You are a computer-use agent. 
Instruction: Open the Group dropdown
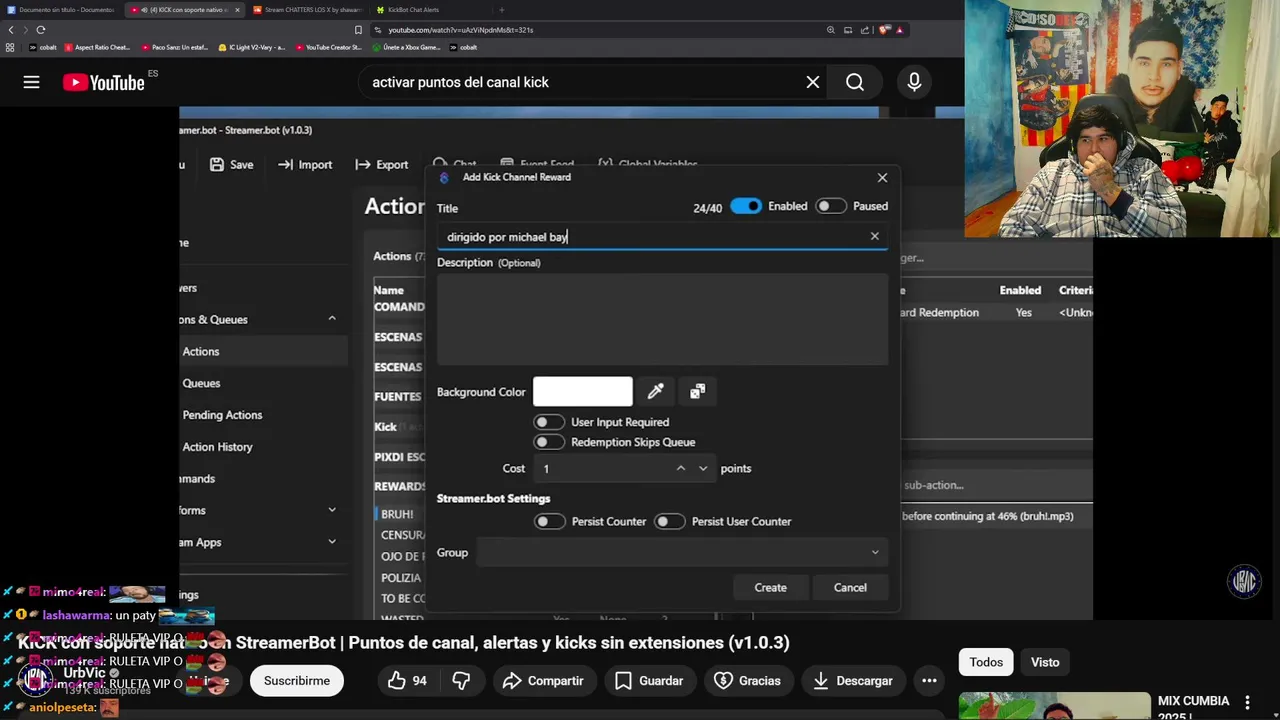(x=682, y=552)
